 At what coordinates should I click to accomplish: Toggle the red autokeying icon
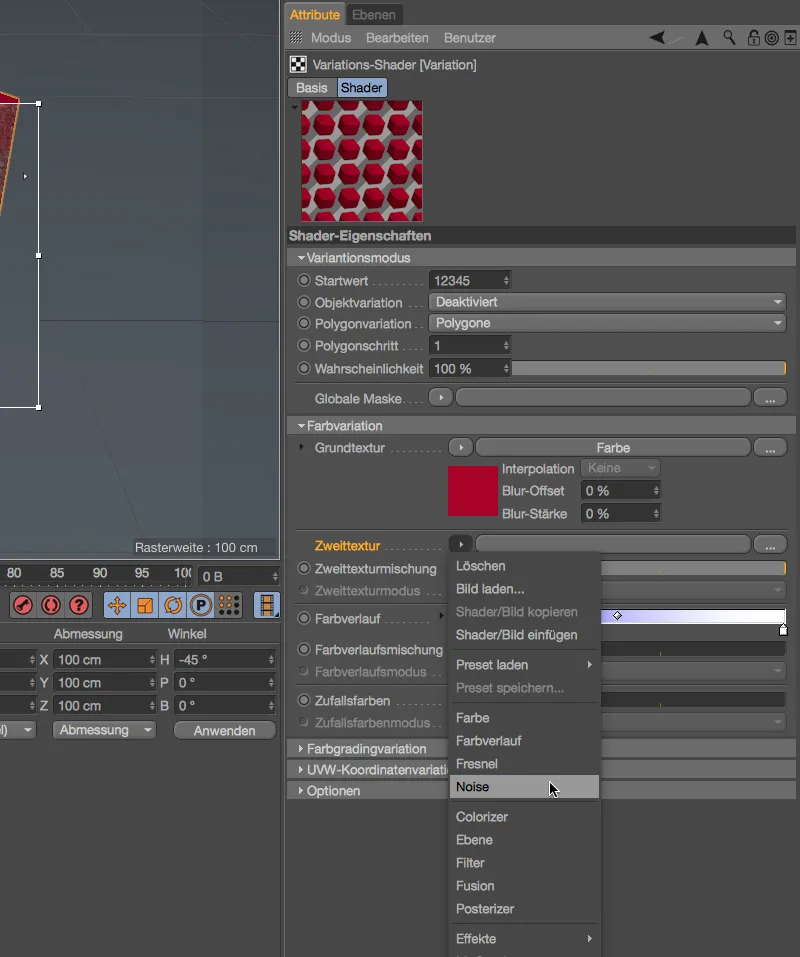point(51,605)
